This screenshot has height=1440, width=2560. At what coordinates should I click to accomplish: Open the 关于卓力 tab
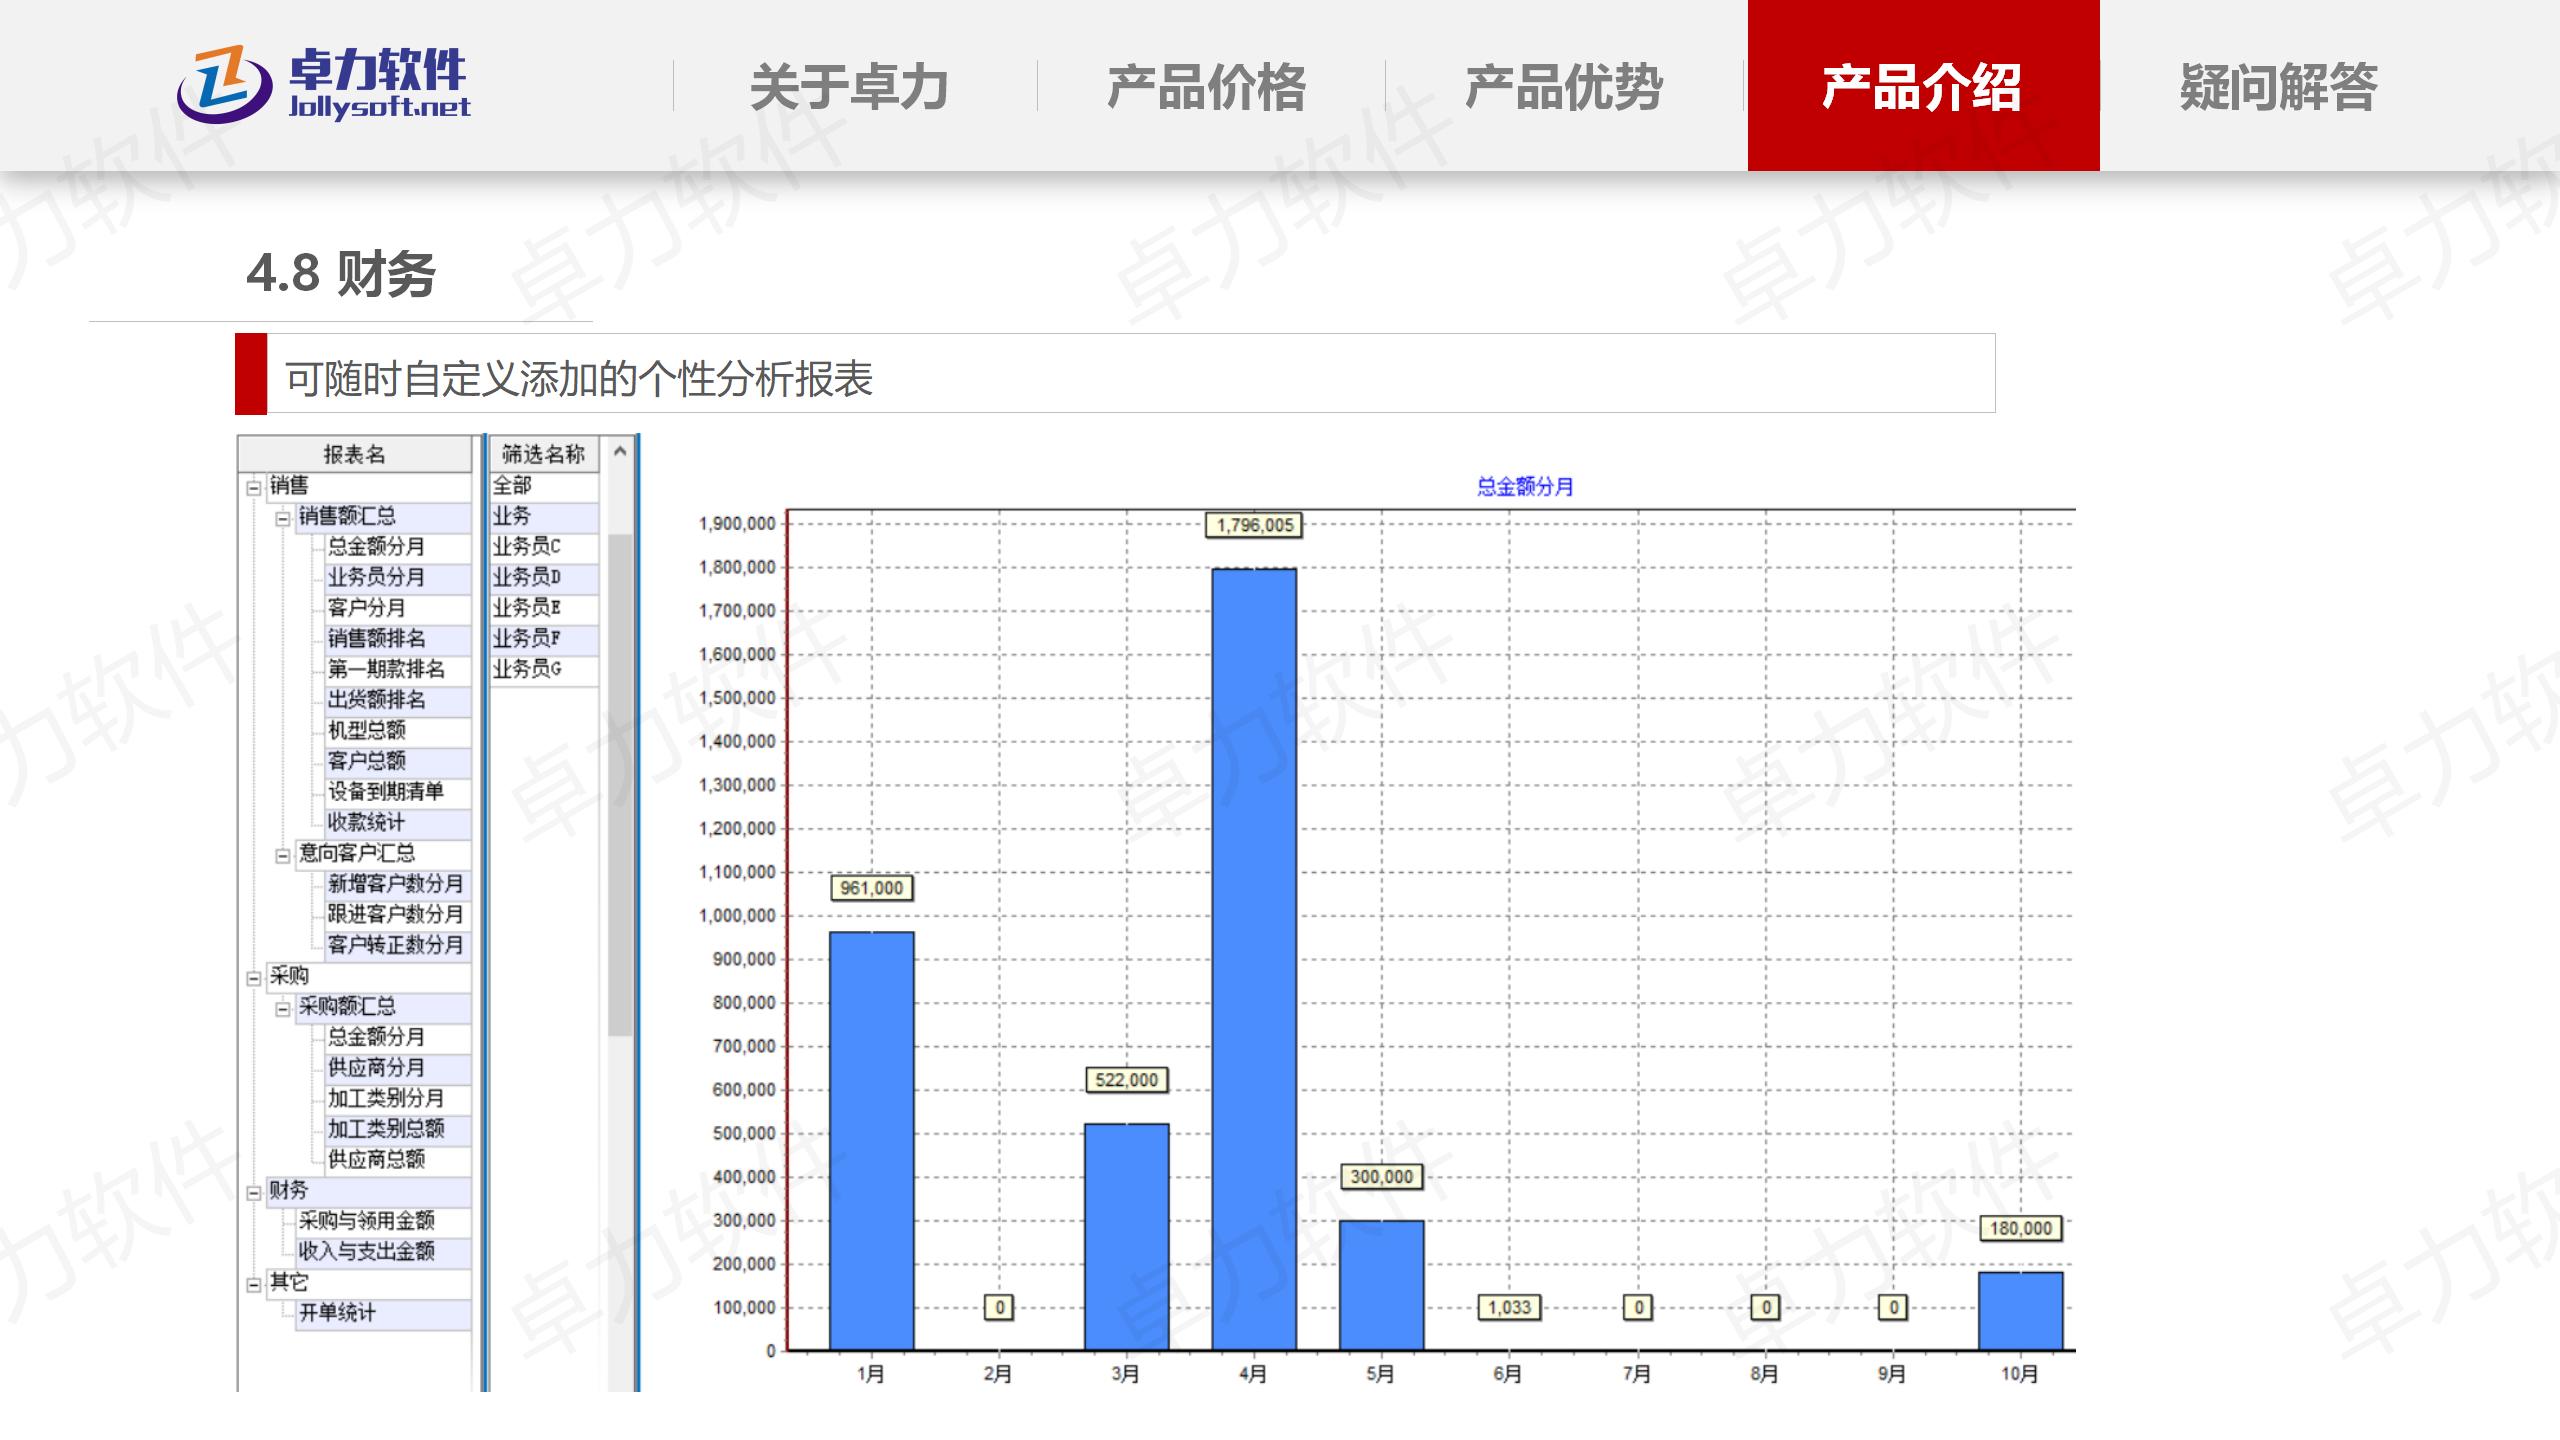849,86
